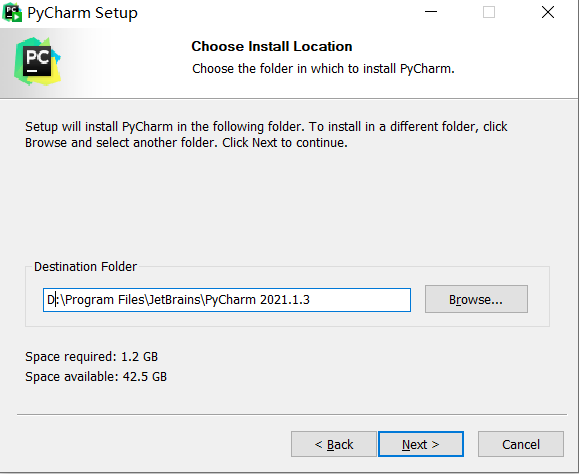
Task: Click the subtitle about choosing install folder
Action: (x=323, y=69)
